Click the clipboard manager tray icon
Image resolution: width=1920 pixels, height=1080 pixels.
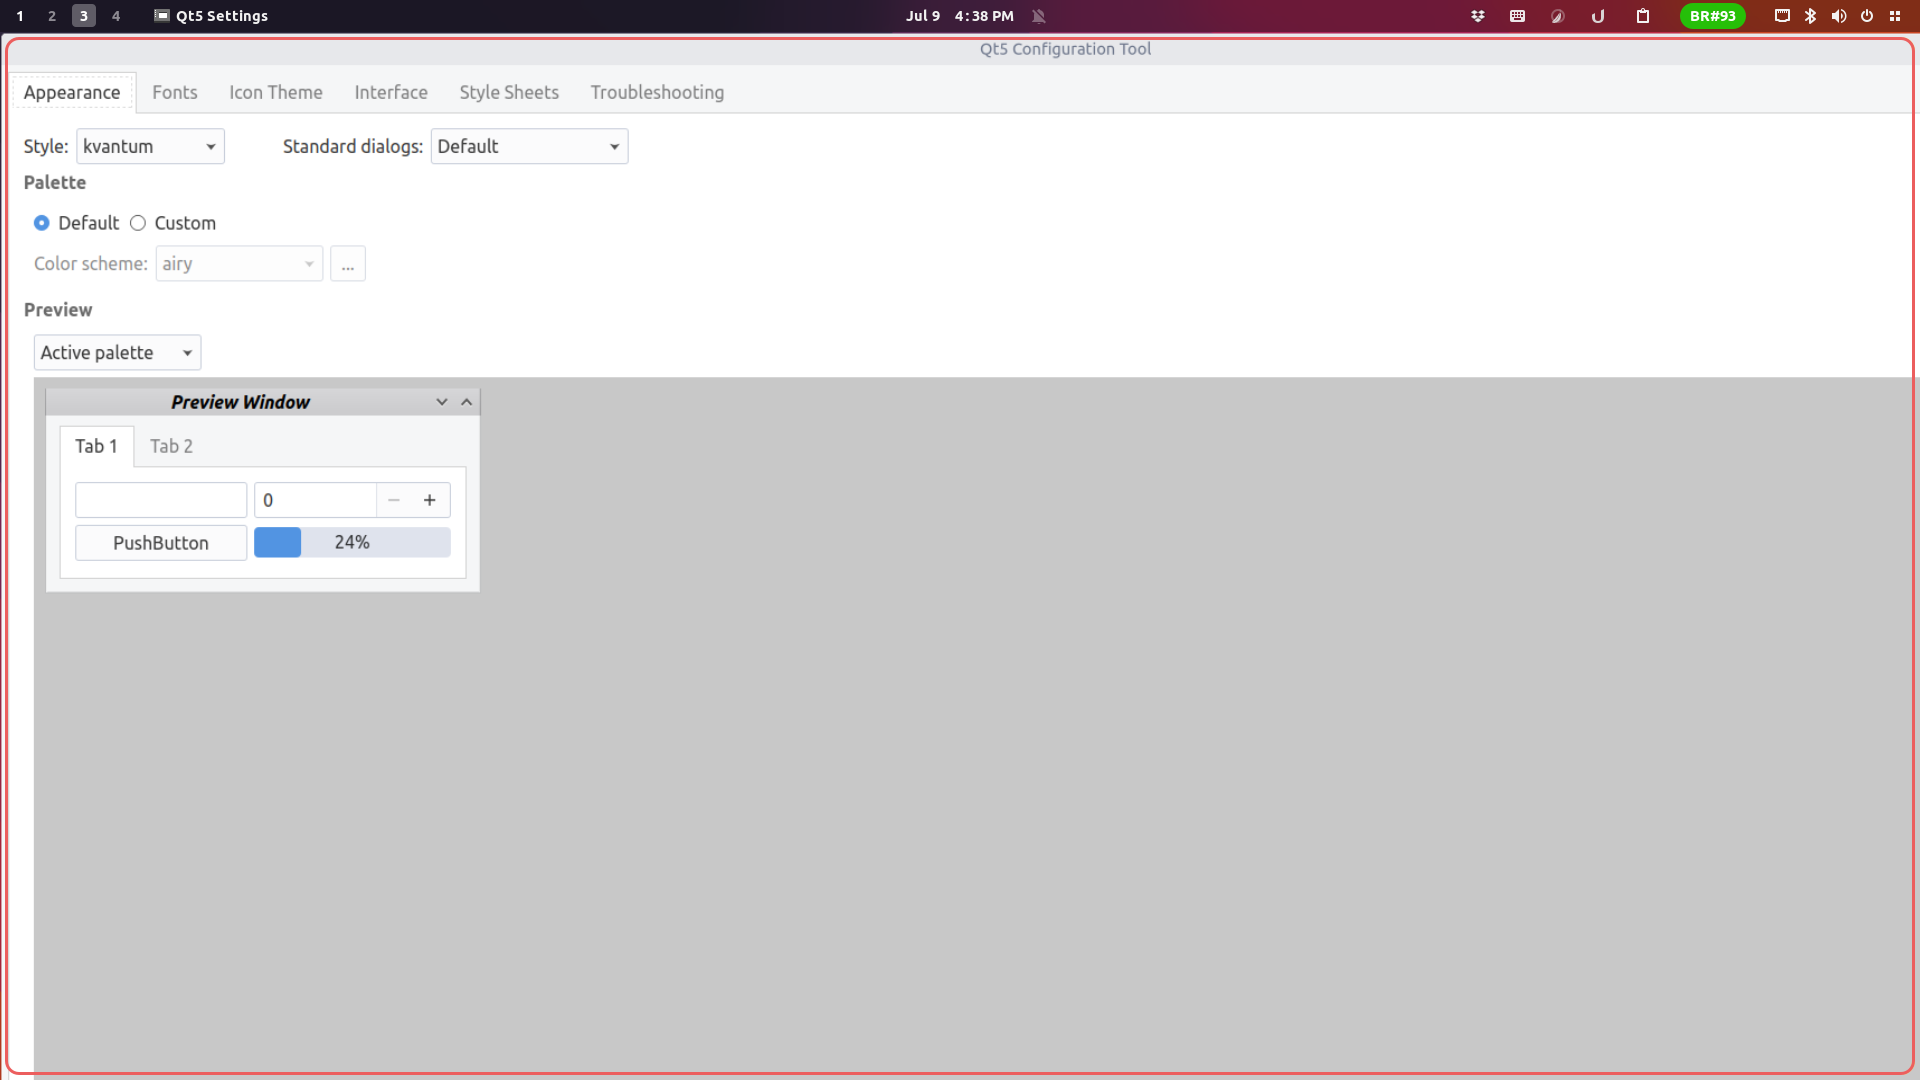tap(1643, 16)
